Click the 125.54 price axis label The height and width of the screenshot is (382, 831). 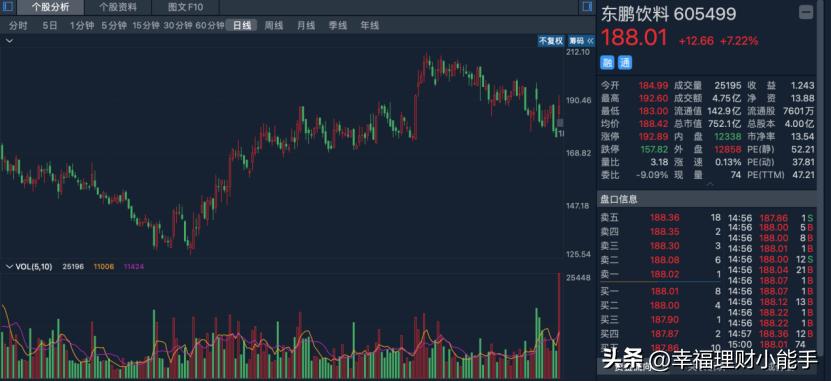(578, 254)
